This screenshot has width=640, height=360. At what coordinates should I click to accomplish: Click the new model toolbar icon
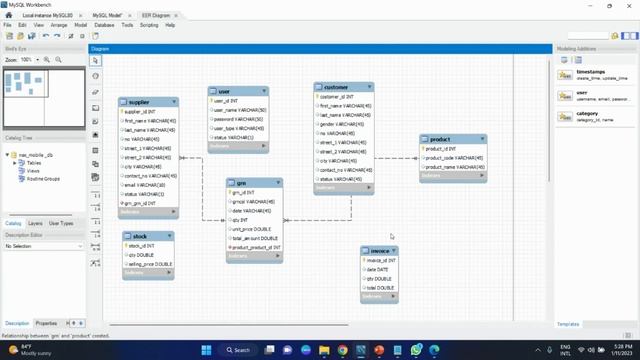coord(9,36)
